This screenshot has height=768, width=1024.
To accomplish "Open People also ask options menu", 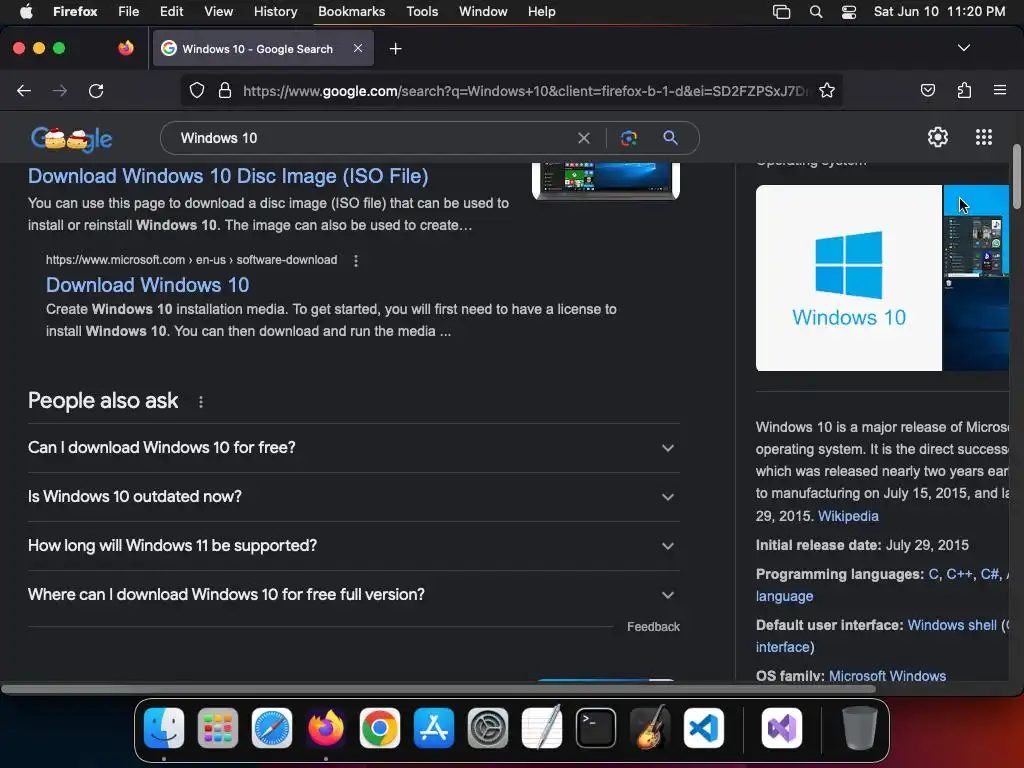I will tap(200, 402).
